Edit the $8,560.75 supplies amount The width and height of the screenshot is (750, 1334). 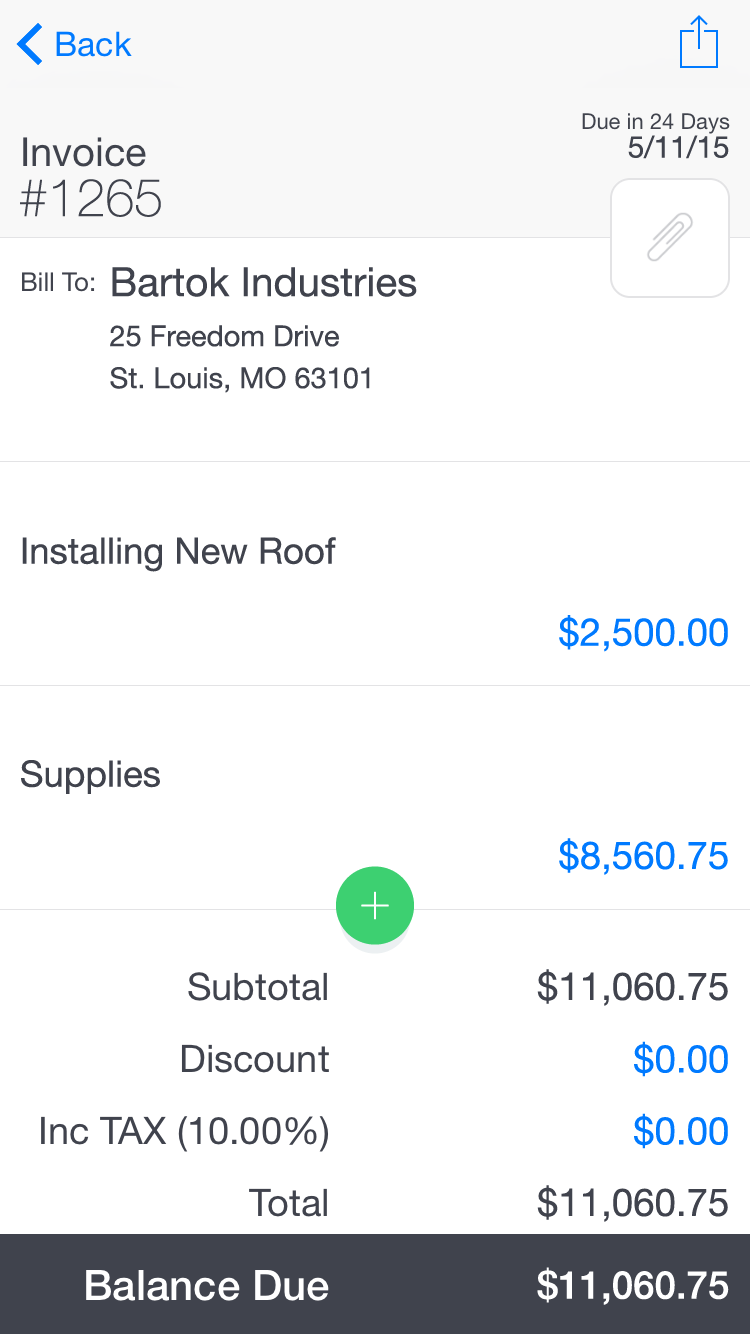click(643, 856)
